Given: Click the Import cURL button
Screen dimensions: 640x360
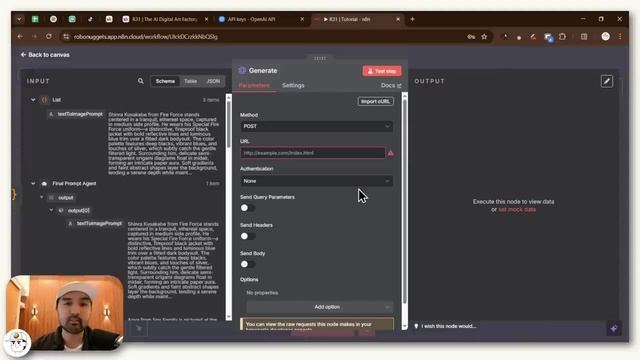Looking at the screenshot, I should tap(376, 101).
